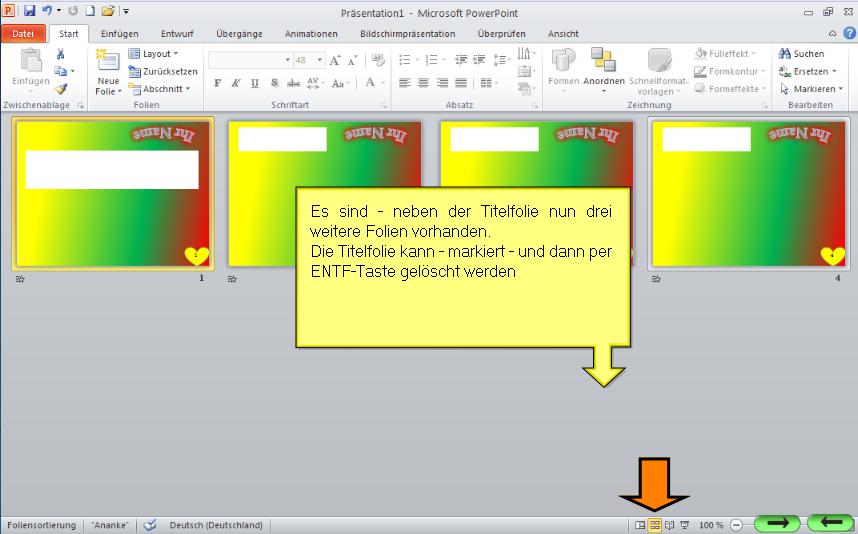Click the 100 % zoom level

tap(711, 524)
